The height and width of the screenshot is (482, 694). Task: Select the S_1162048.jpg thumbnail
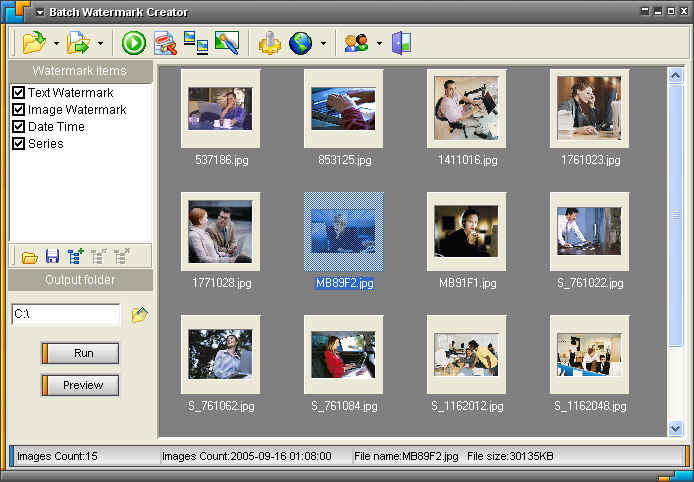coord(590,355)
